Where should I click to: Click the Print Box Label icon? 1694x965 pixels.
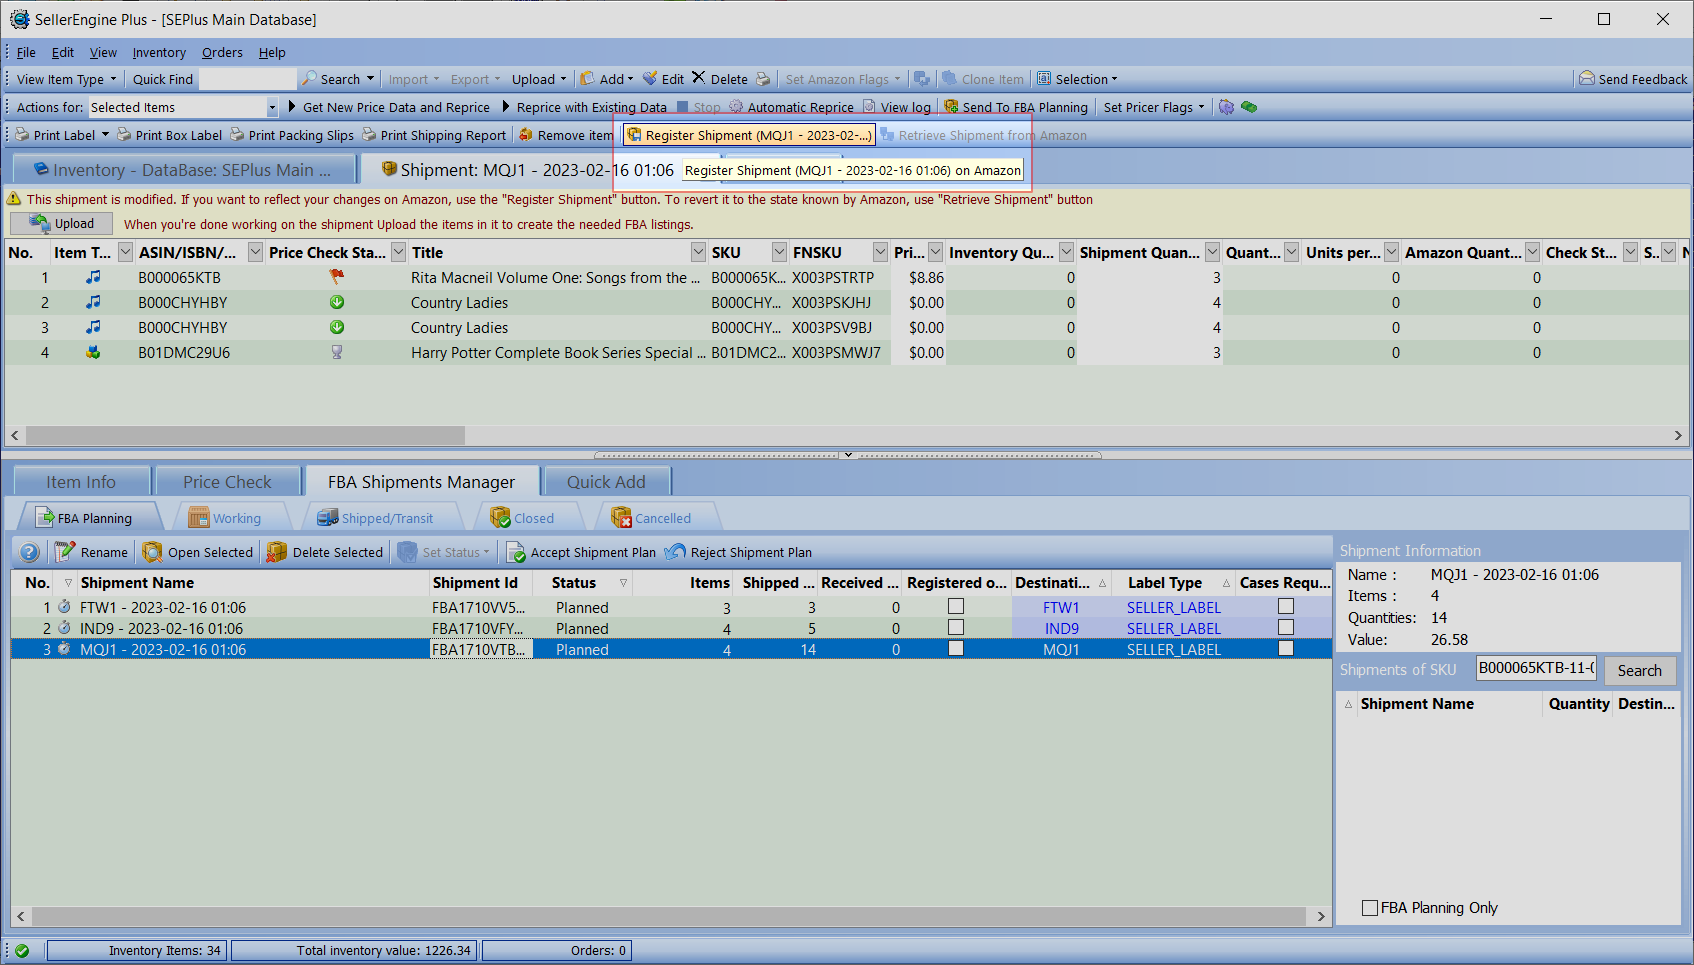coord(124,135)
